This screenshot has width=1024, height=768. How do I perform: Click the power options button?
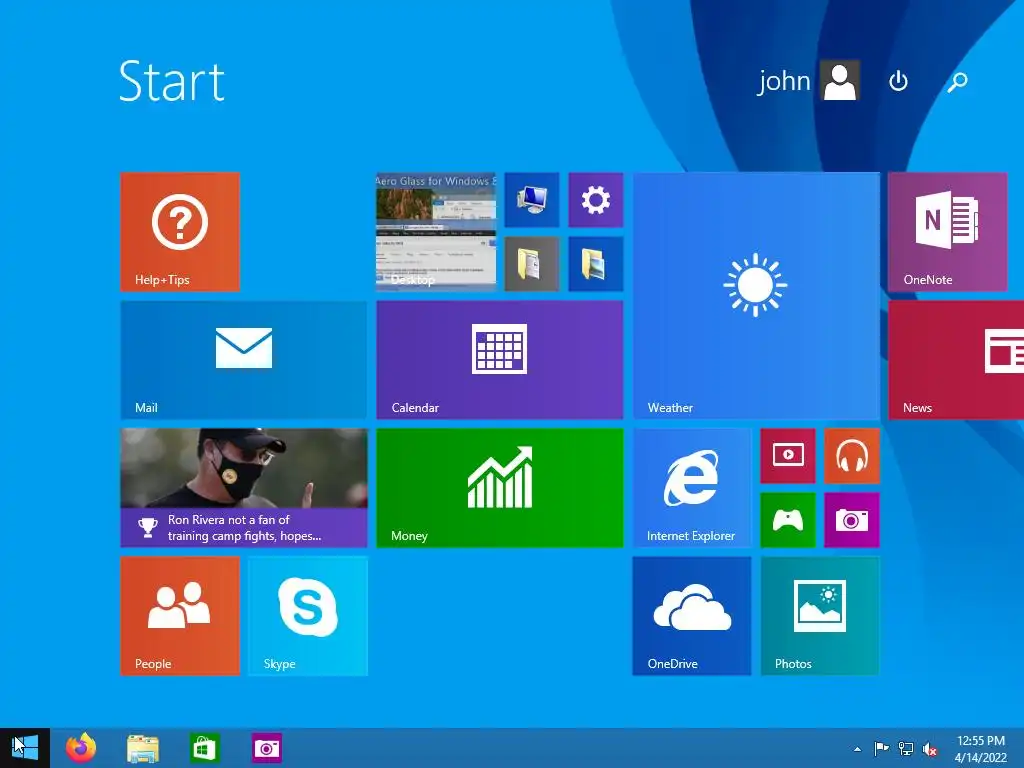pyautogui.click(x=899, y=81)
